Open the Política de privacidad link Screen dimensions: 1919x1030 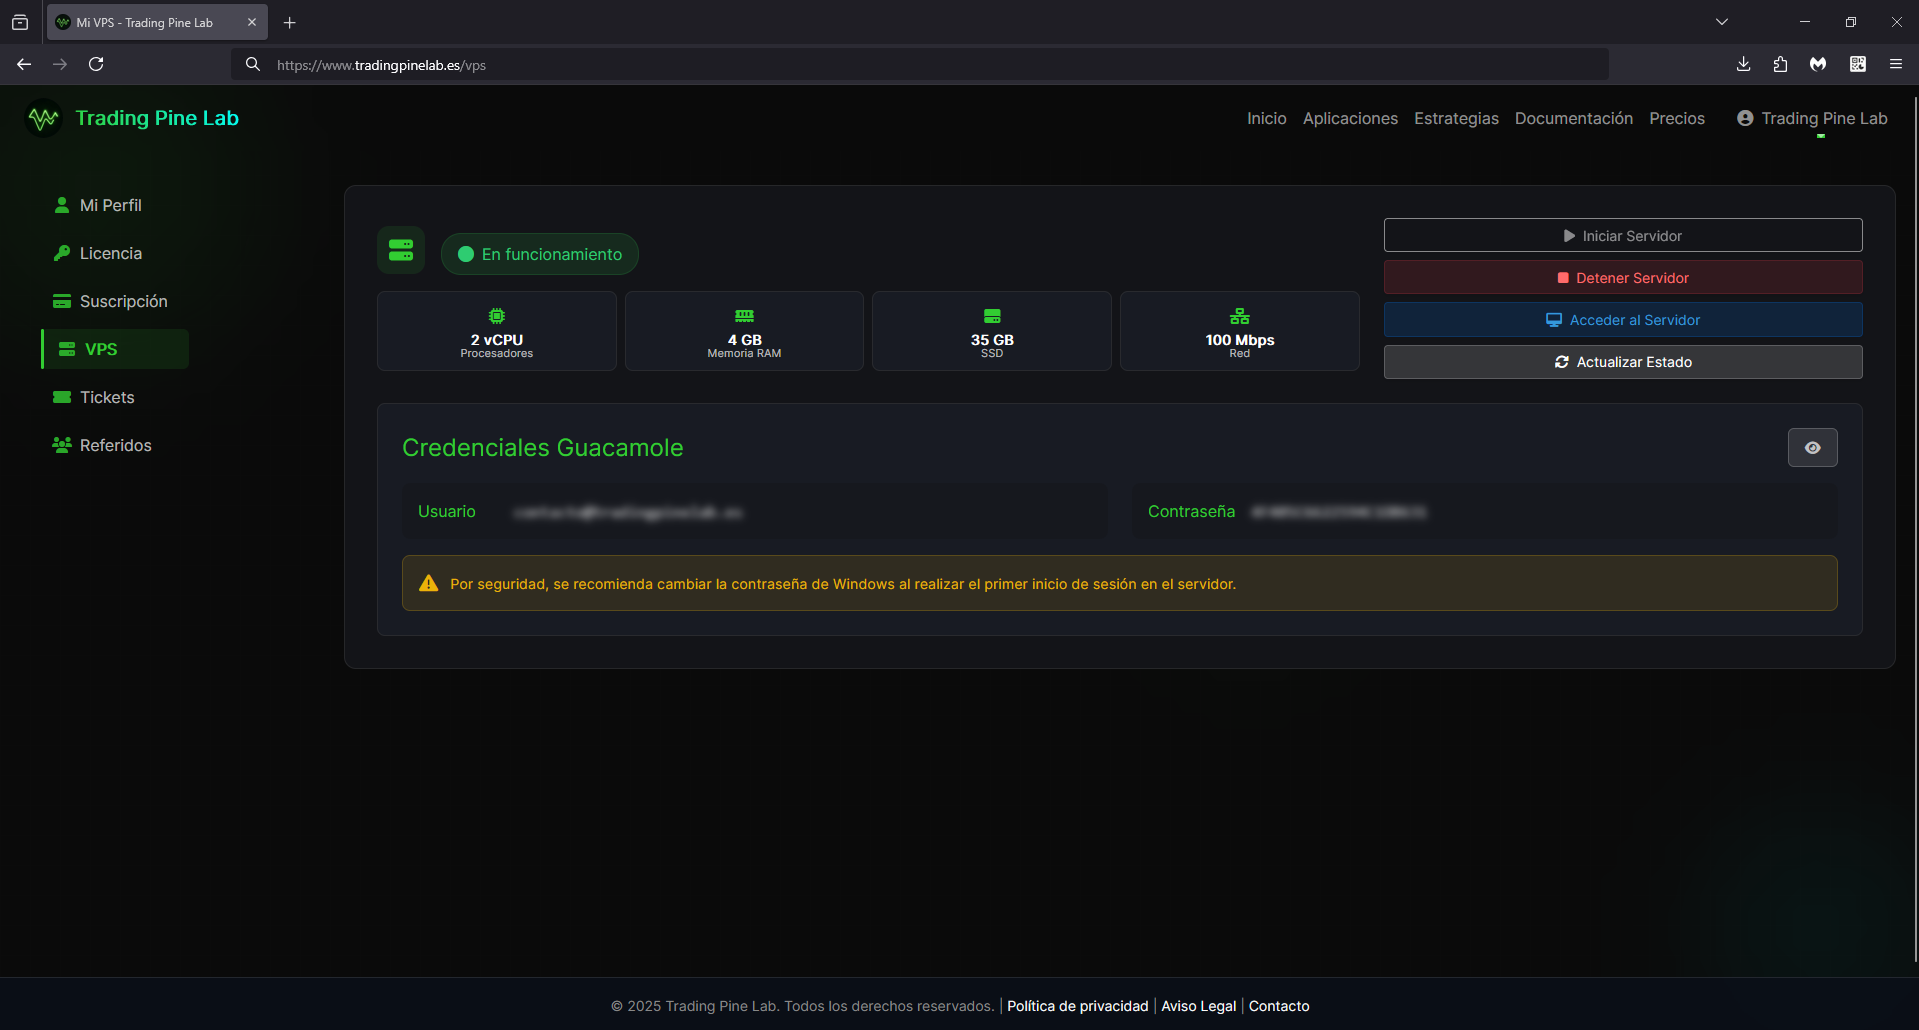tap(1077, 1006)
